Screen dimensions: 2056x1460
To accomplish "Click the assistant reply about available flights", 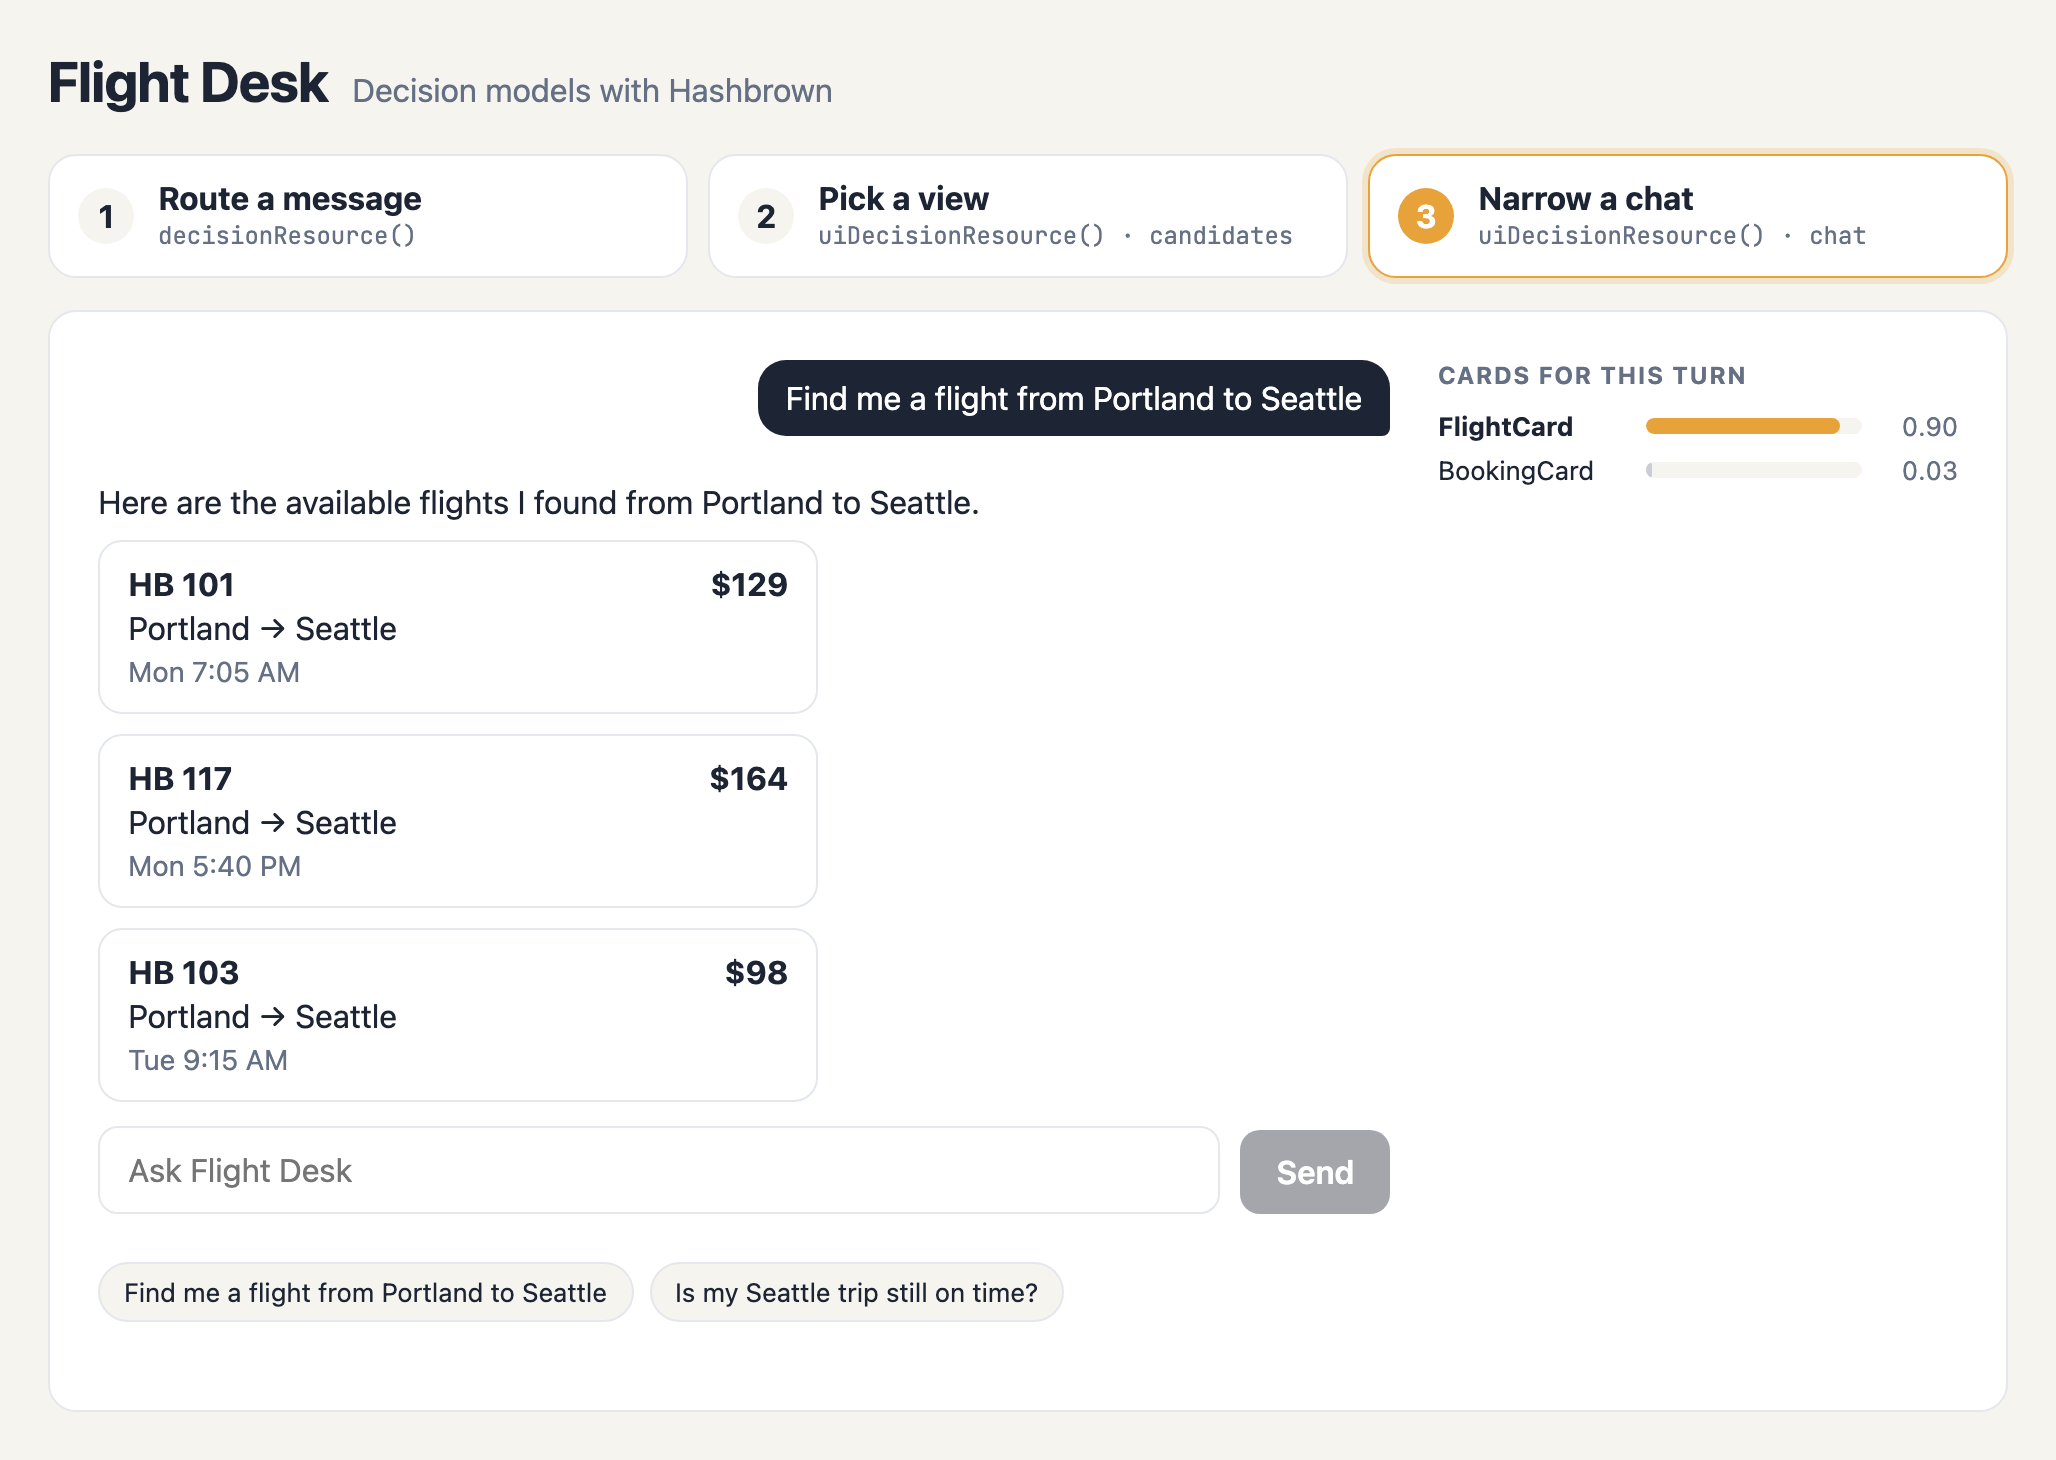I will point(539,502).
